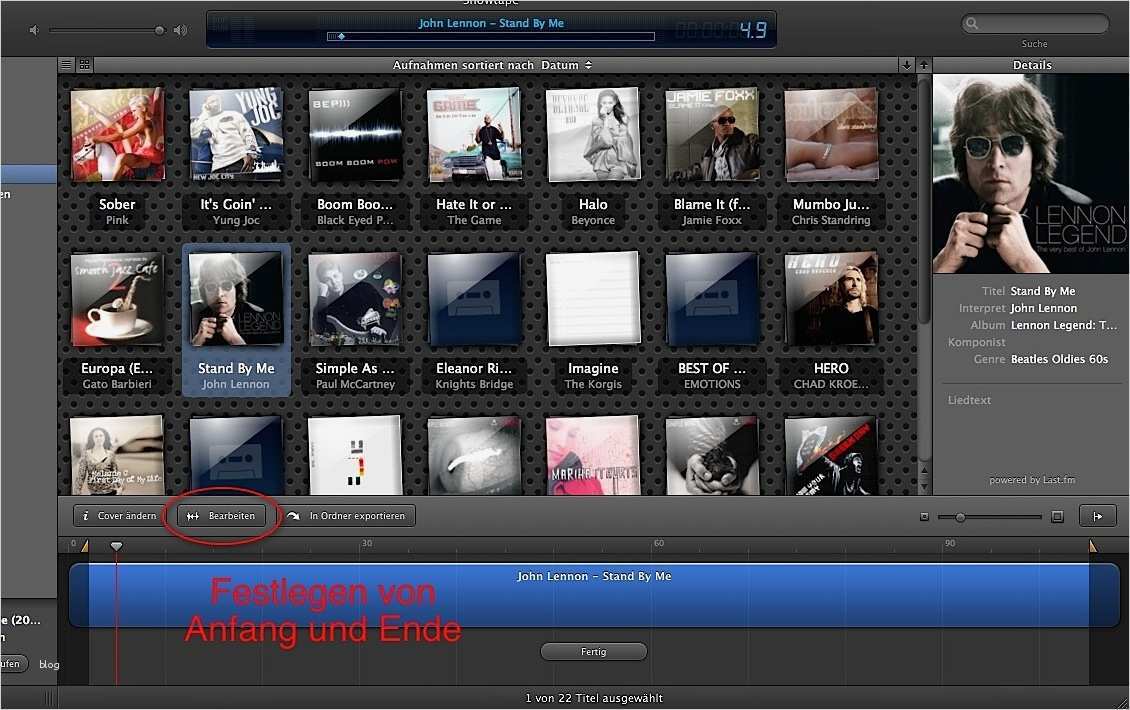
Task: Click the small thumbnail size icon
Action: [x=925, y=517]
